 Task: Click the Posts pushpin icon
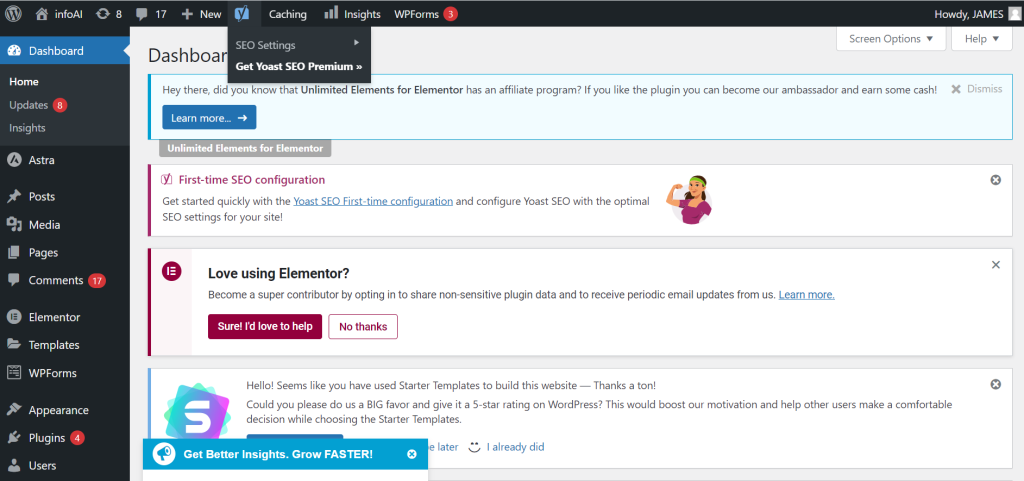[14, 196]
